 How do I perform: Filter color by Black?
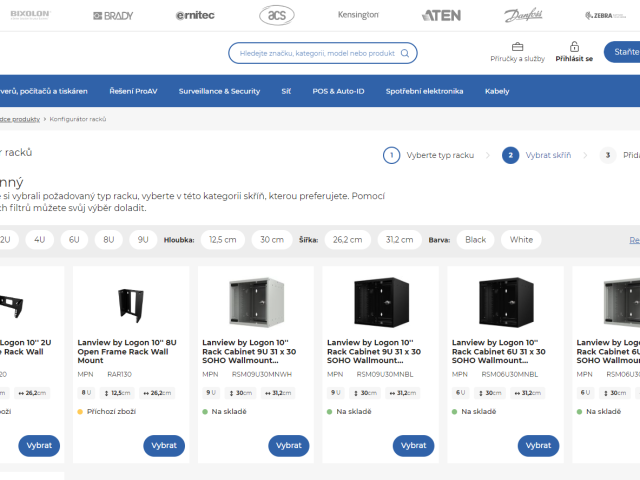(476, 240)
